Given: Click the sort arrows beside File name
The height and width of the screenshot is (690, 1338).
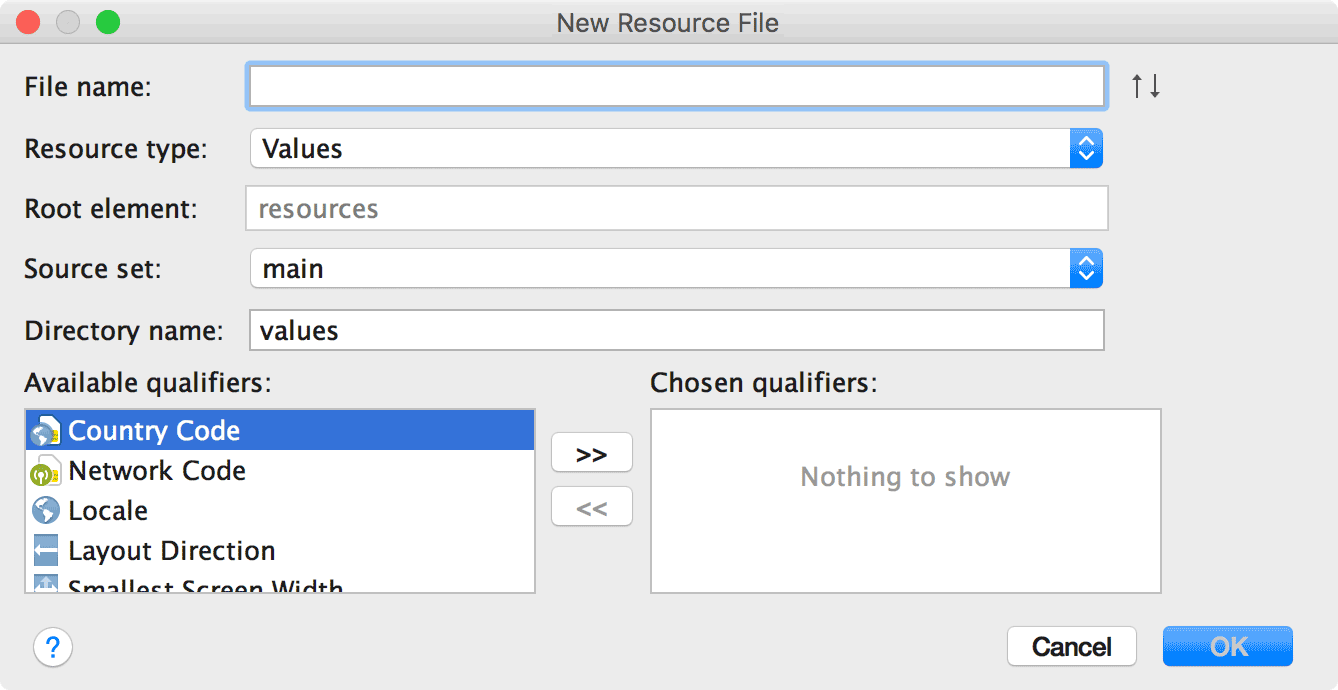Looking at the screenshot, I should tap(1146, 86).
